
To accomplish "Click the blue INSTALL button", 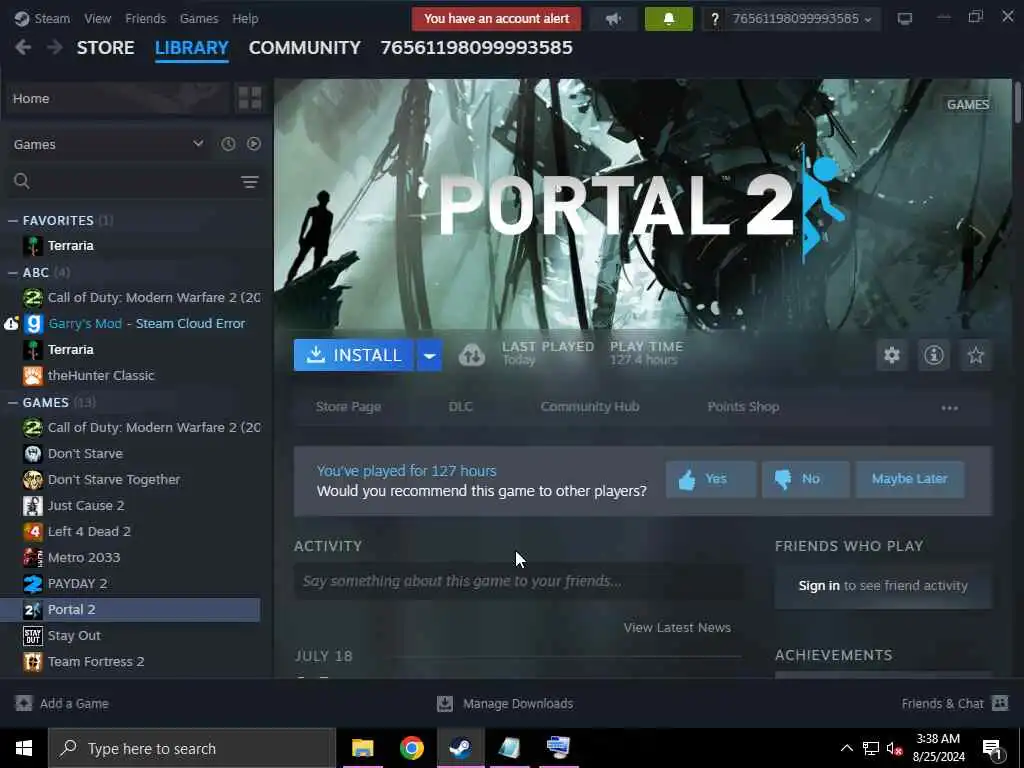I will coord(353,355).
